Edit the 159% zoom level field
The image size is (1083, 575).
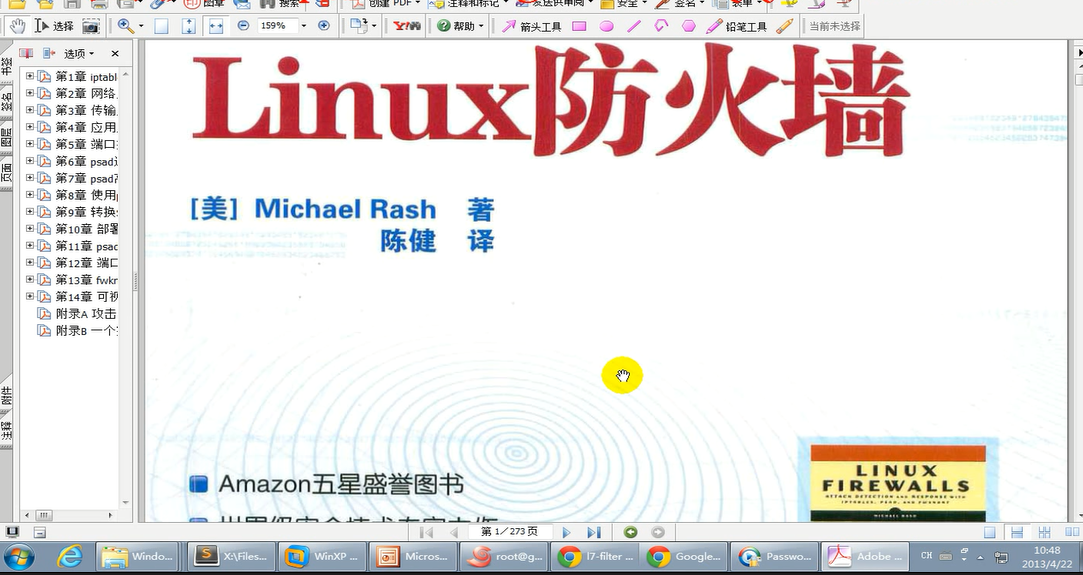tap(277, 26)
